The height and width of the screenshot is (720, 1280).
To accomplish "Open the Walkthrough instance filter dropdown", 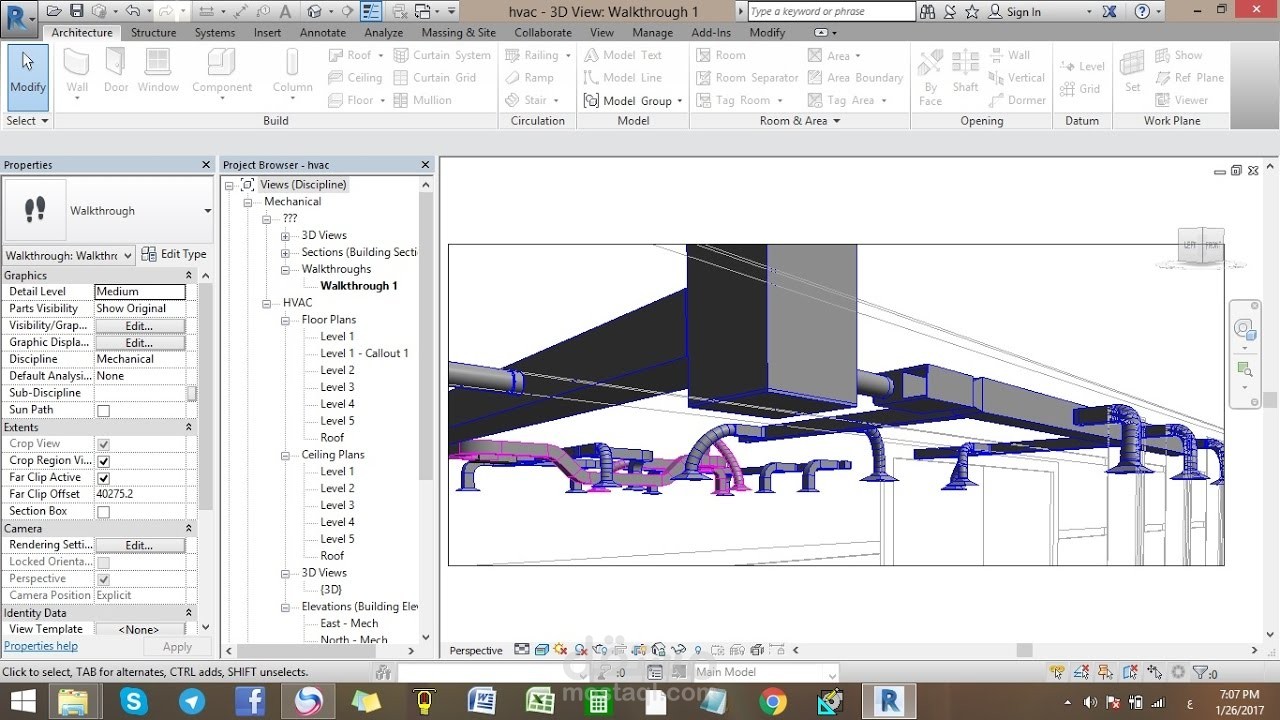I will point(127,255).
